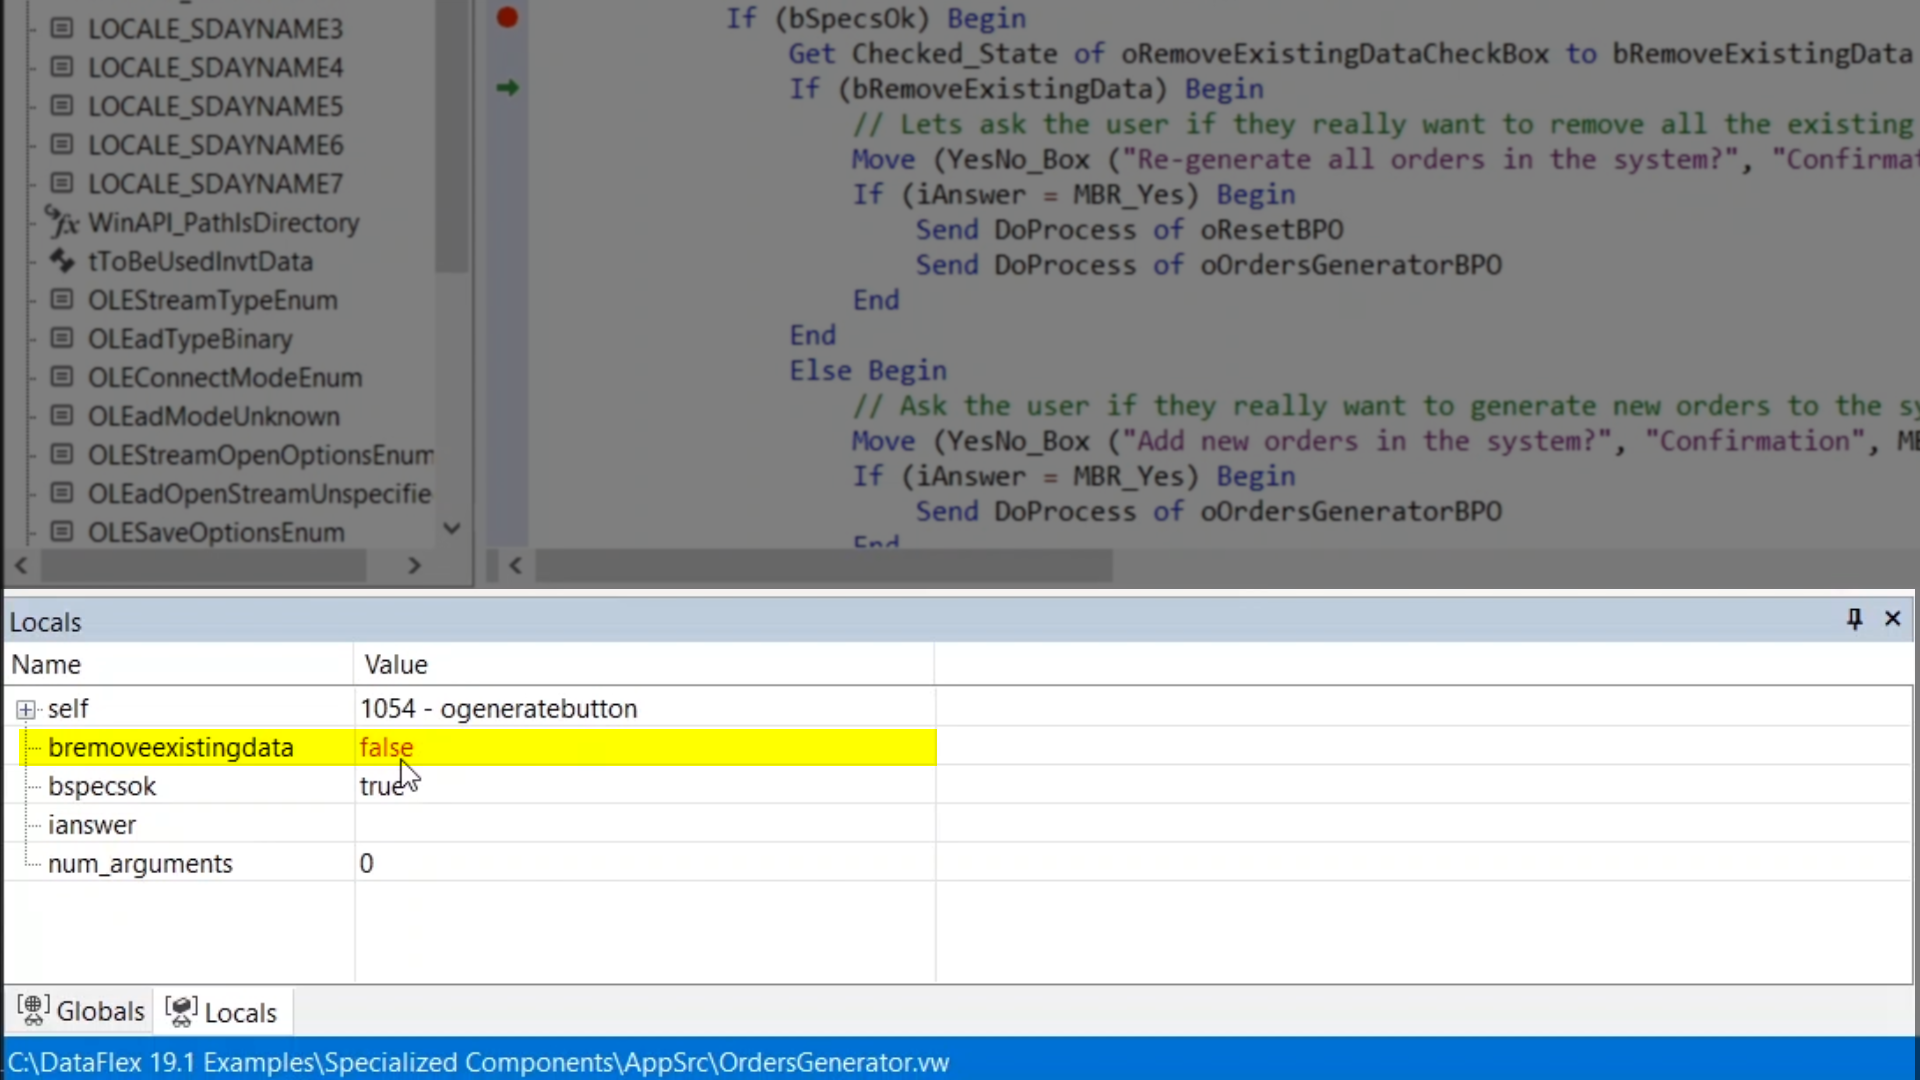
Task: Click the bspecsok true value
Action: [381, 787]
